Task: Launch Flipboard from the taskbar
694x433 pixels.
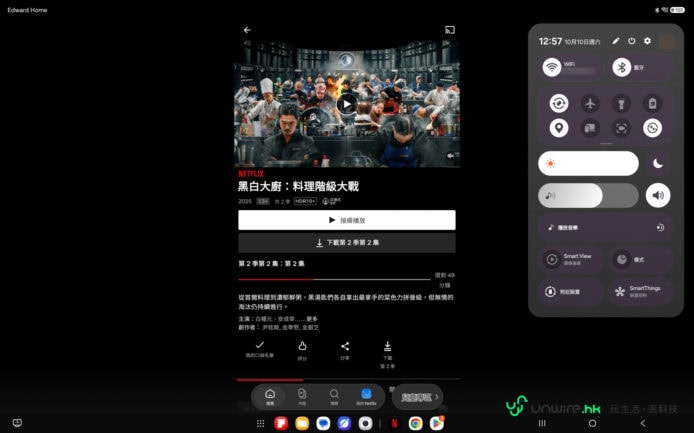Action: [281, 423]
